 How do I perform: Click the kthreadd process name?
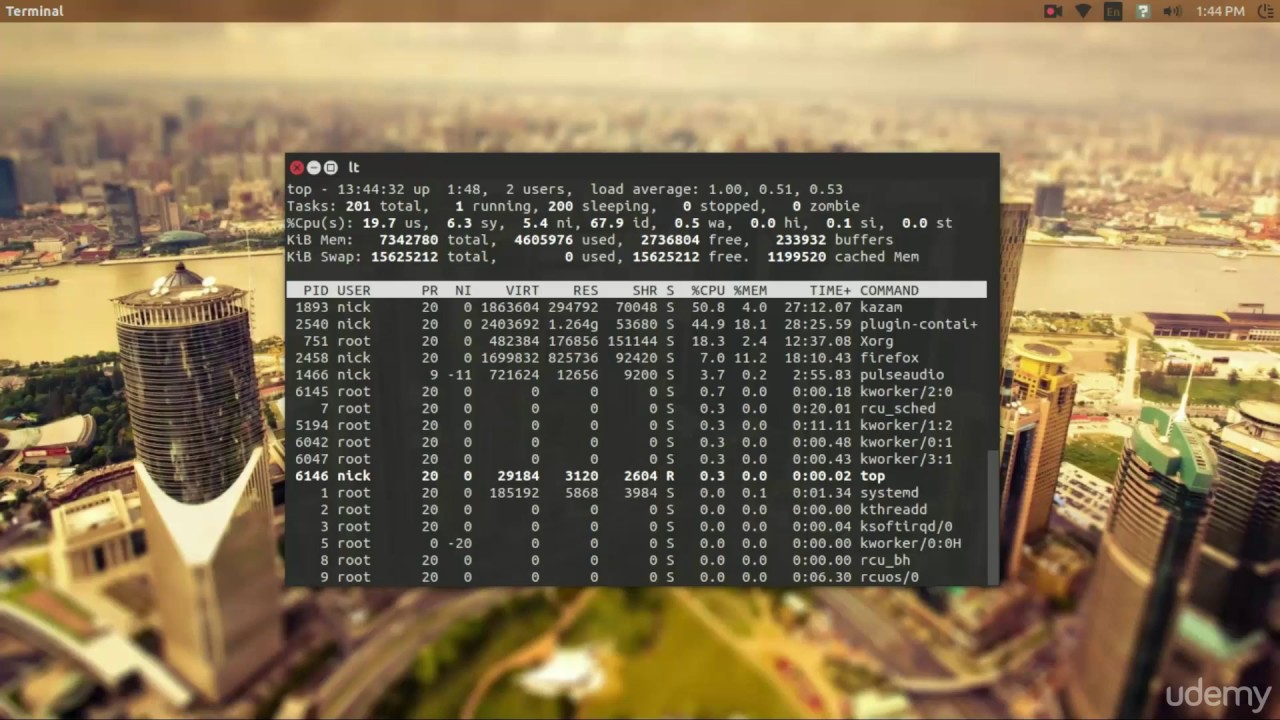(x=894, y=510)
